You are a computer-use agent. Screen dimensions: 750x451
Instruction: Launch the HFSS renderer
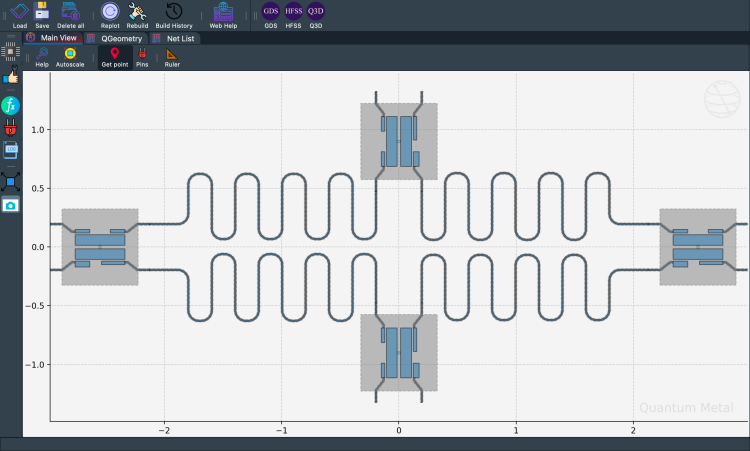tap(293, 15)
